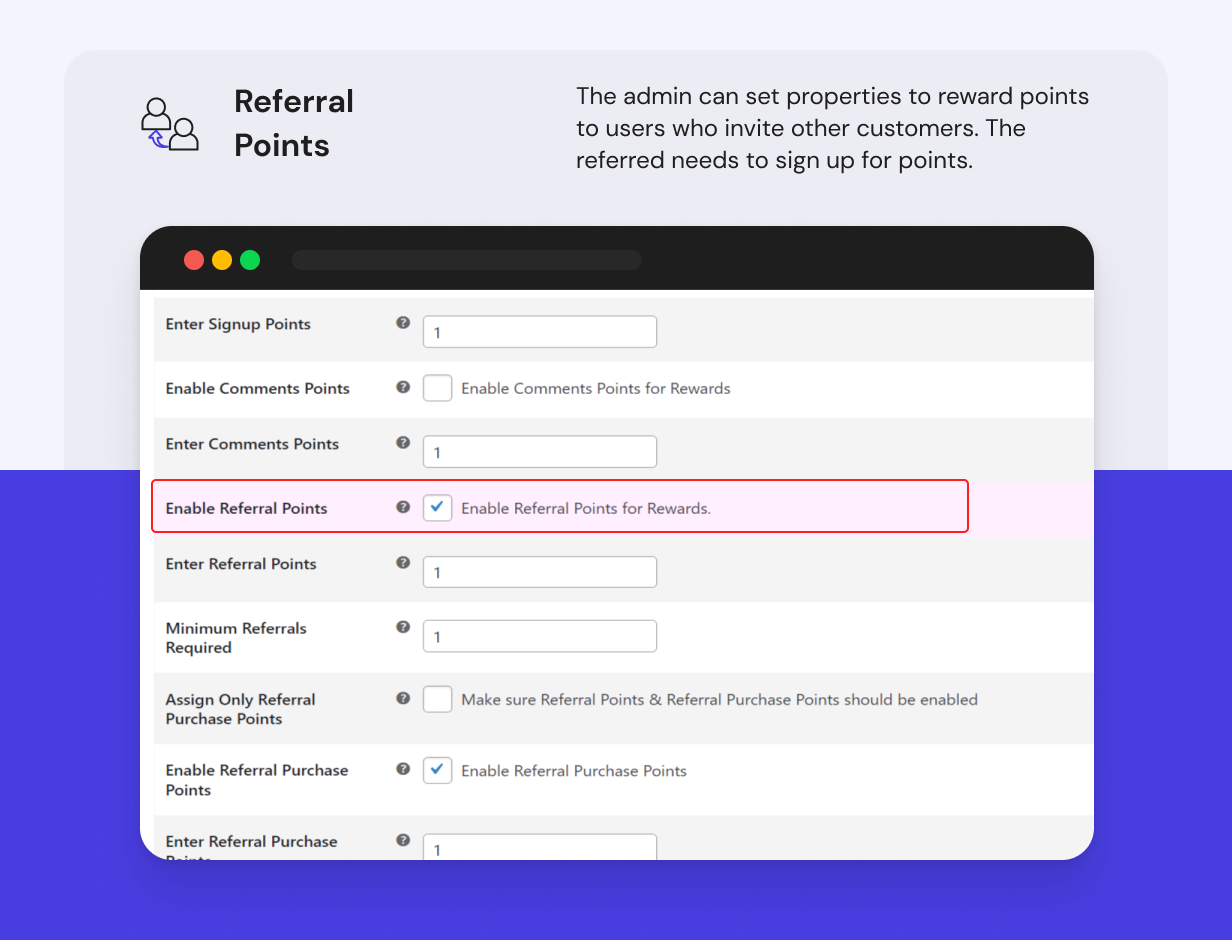Click the Referral Points people icon
This screenshot has height=940, width=1232.
[168, 125]
